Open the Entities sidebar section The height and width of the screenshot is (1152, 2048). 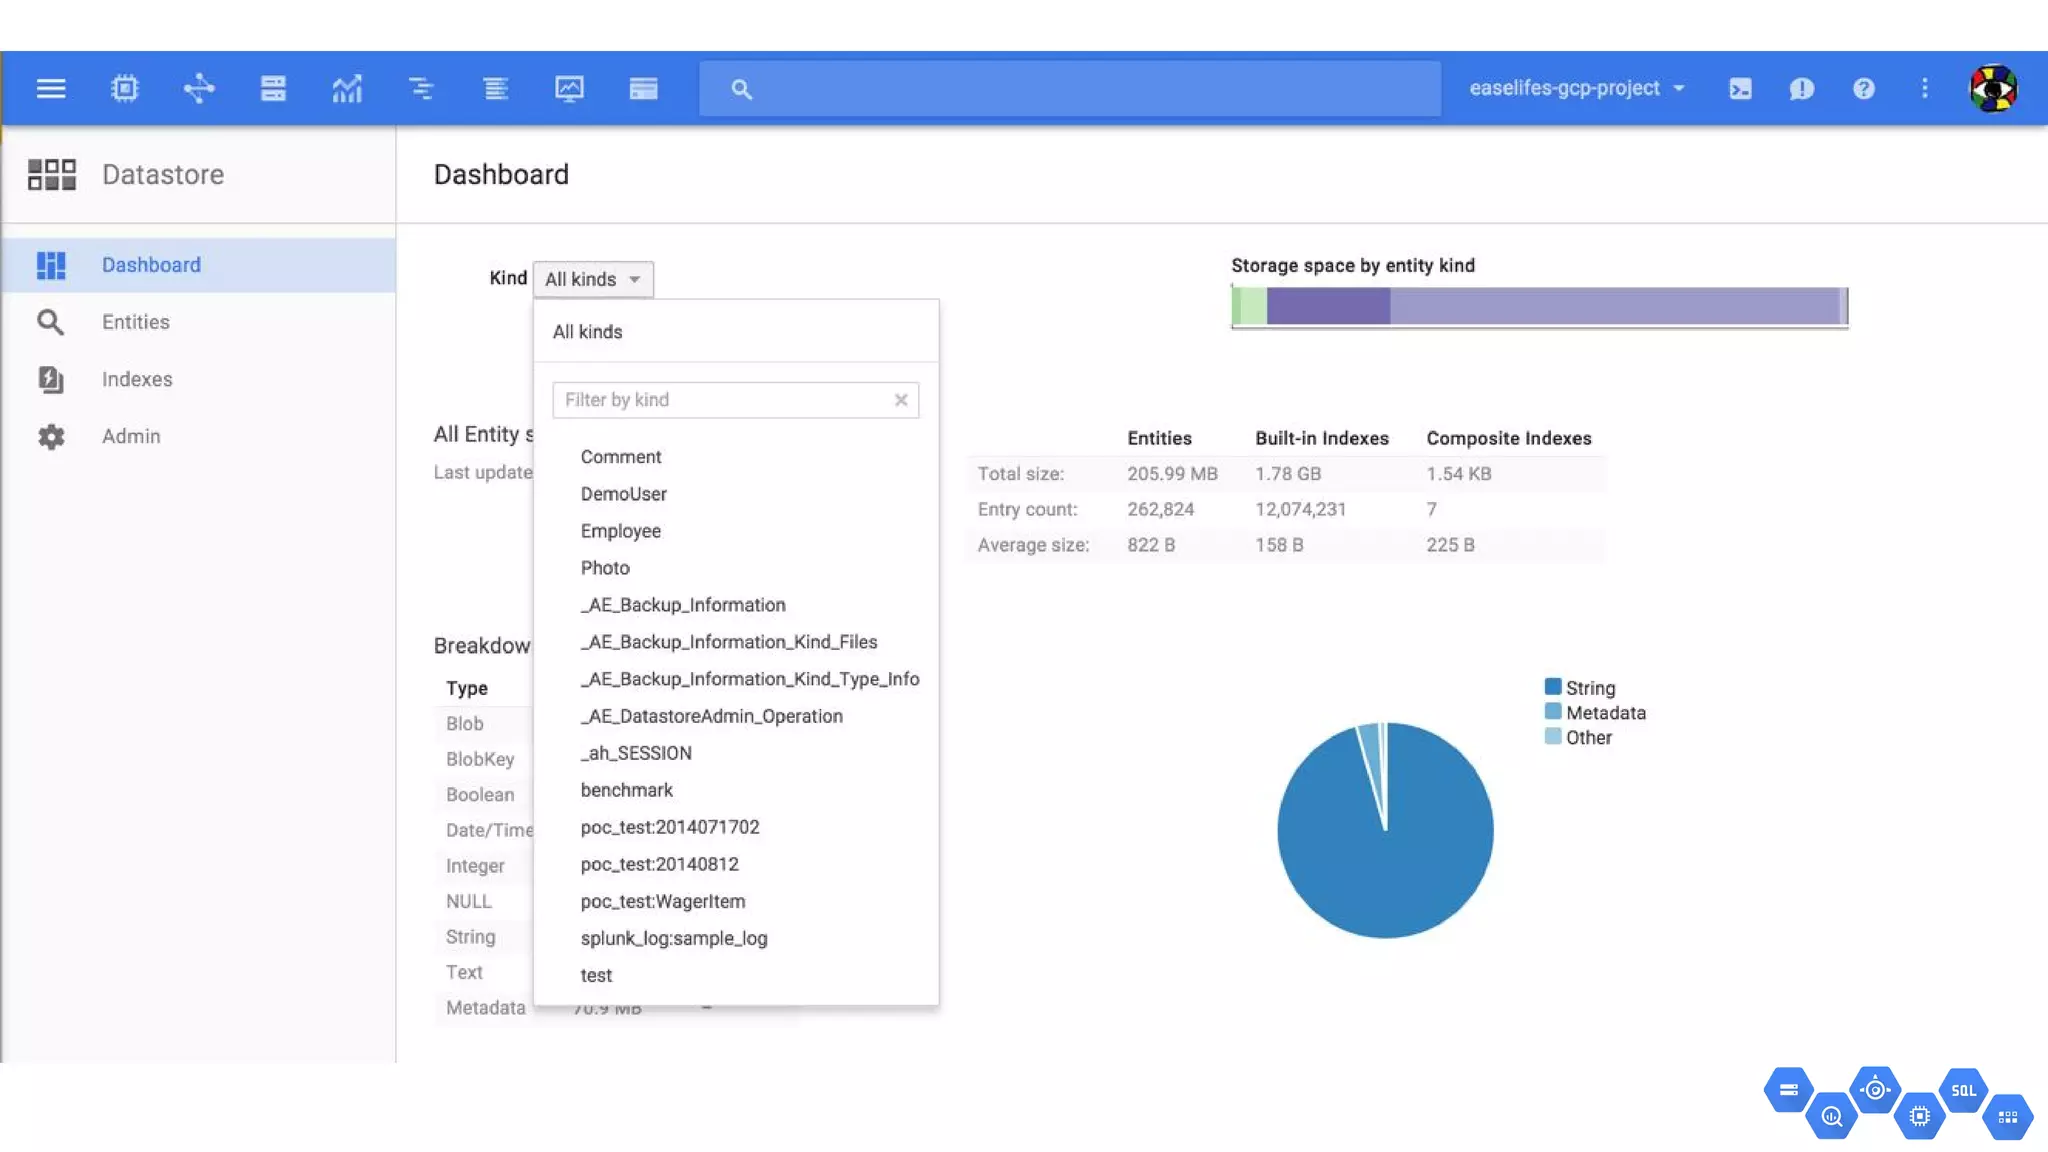[x=136, y=322]
